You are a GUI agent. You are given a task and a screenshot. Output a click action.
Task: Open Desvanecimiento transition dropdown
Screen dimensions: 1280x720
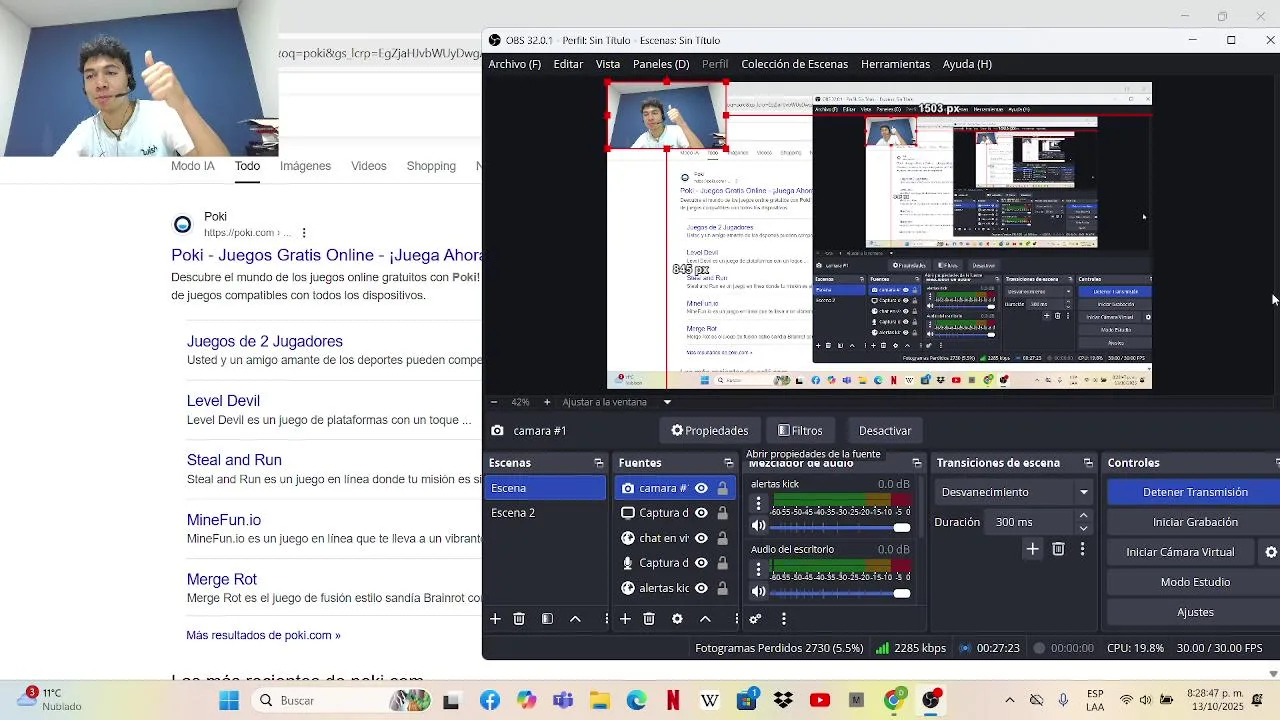pos(1015,492)
